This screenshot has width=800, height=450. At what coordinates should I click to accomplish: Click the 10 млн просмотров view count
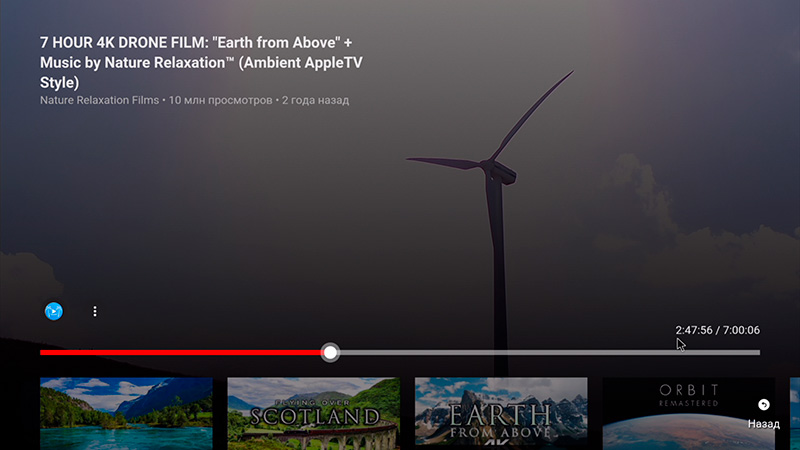[x=220, y=101]
